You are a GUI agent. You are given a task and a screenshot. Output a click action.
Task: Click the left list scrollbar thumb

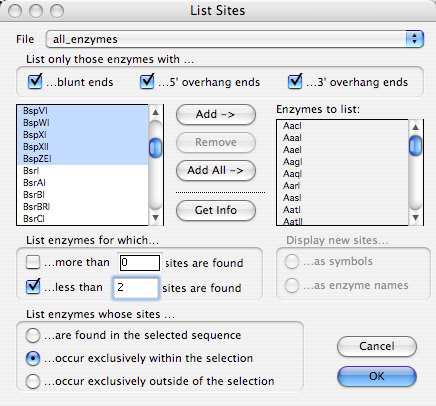click(x=155, y=148)
